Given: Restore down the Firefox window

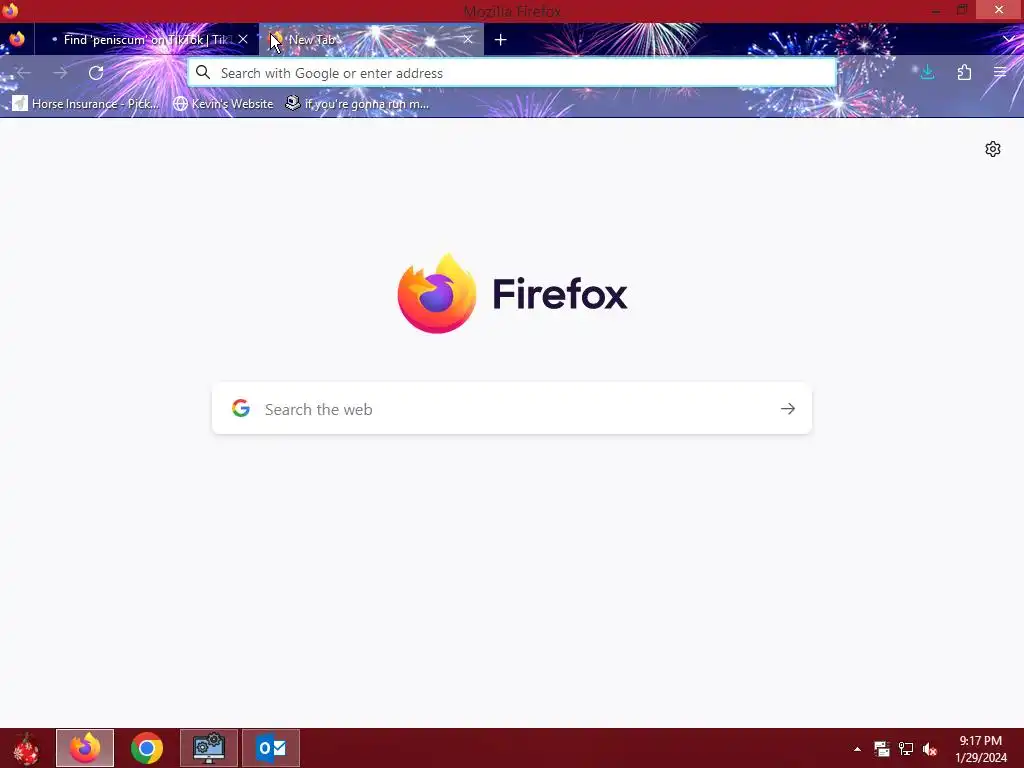Looking at the screenshot, I should pos(962,10).
